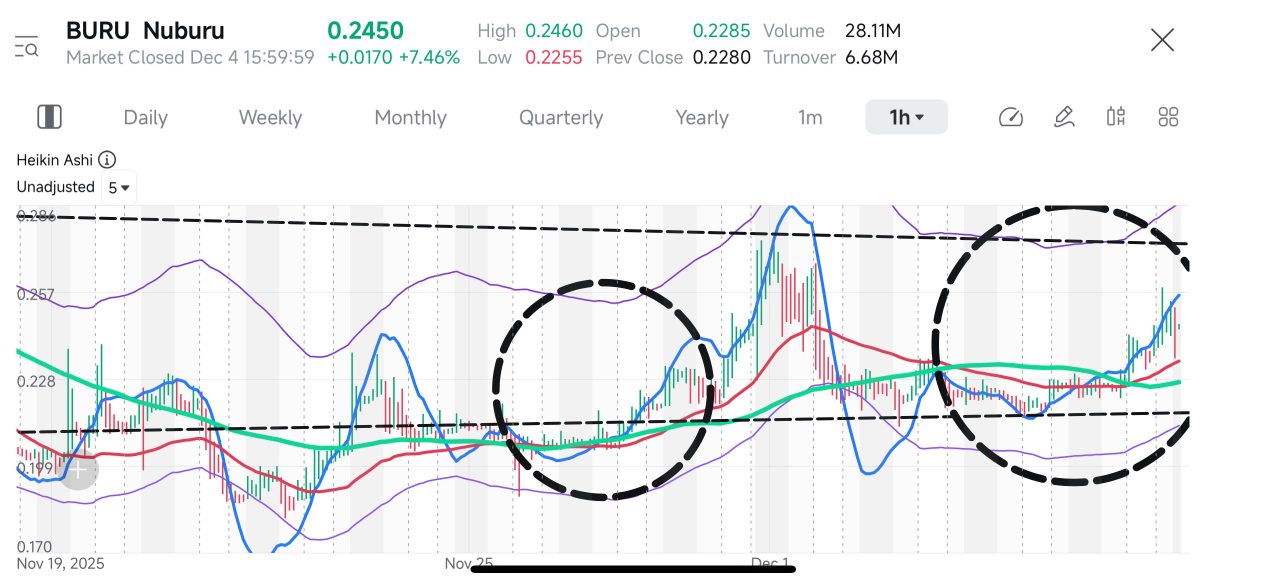Expand the 1h interval dropdown

(x=906, y=118)
